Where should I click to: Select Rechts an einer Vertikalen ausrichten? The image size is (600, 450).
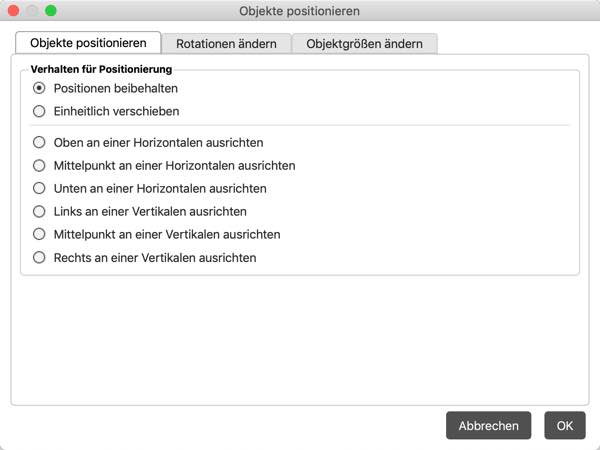coord(40,258)
